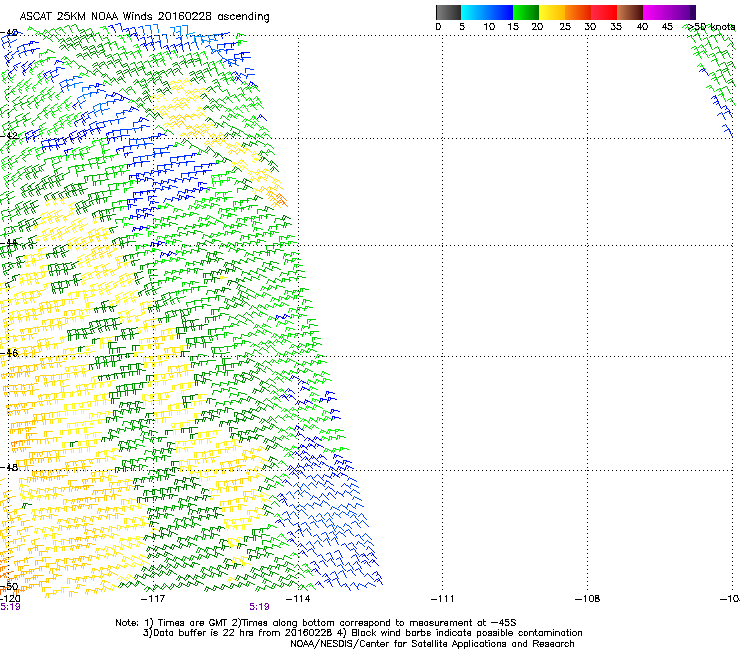This screenshot has height=650, width=740.
Task: Click the ASCAT 25KM NOAA Winds title
Action: coord(144,17)
